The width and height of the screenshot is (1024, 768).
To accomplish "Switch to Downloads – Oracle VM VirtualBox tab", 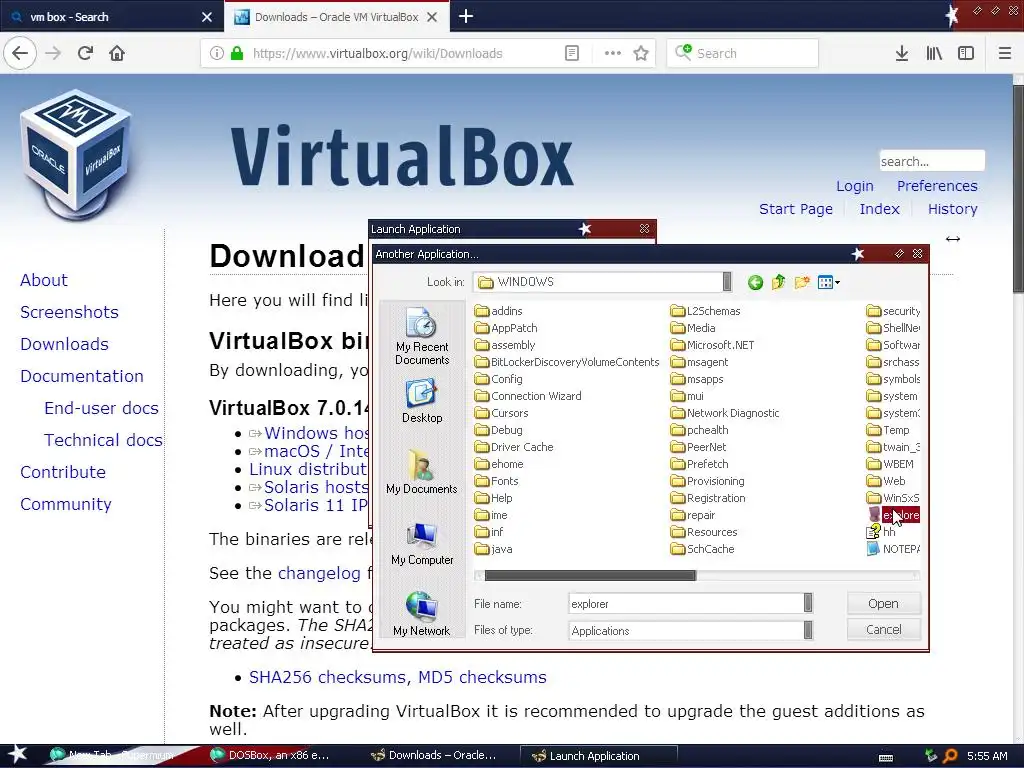I will (336, 17).
